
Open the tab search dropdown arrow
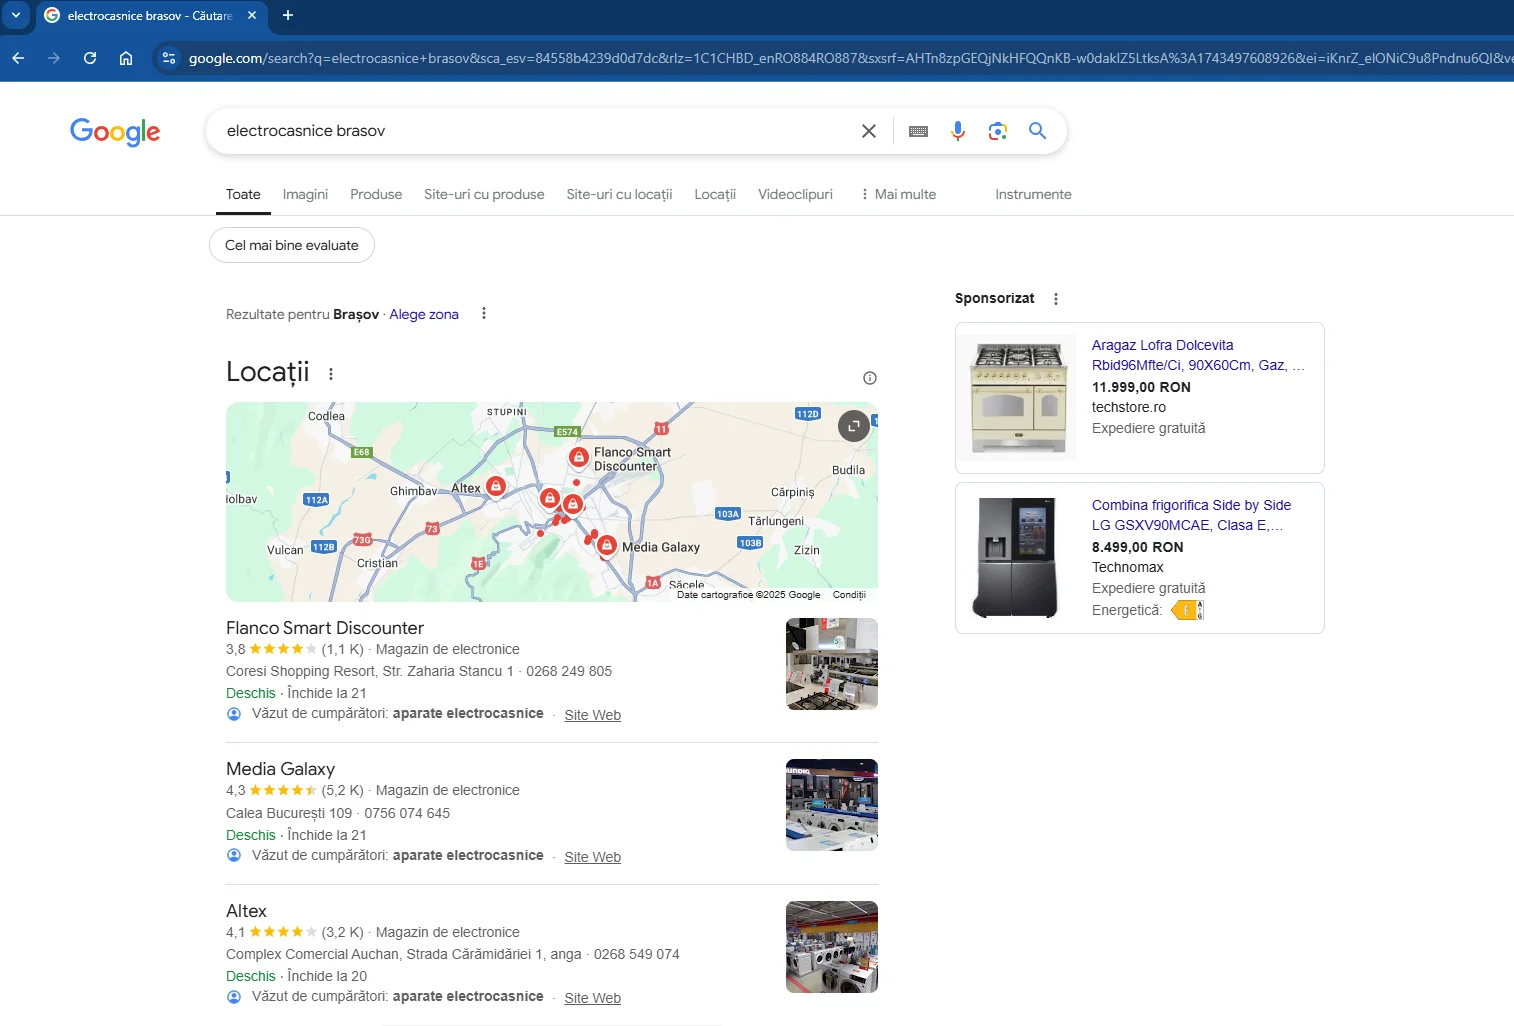[16, 15]
